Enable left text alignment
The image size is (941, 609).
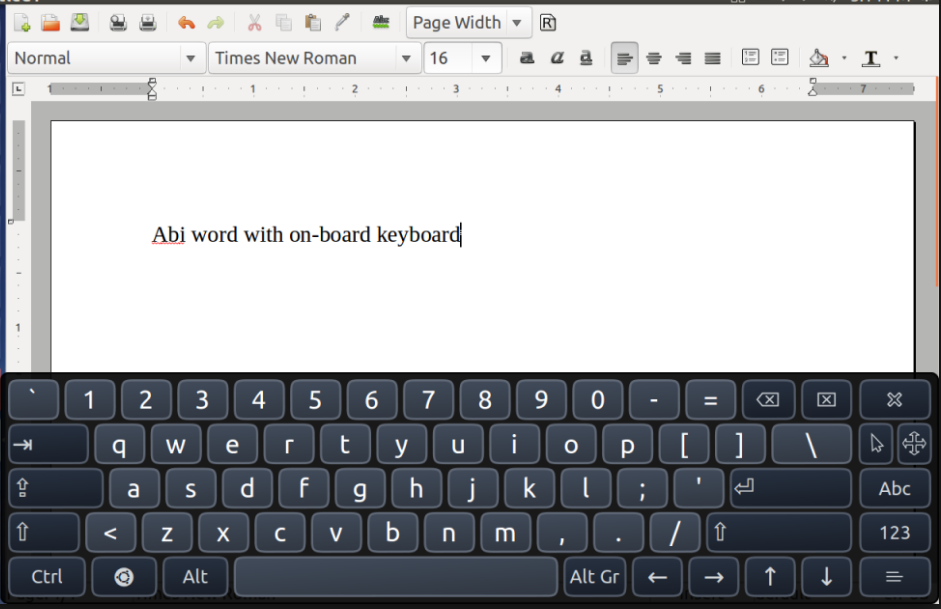pyautogui.click(x=624, y=58)
